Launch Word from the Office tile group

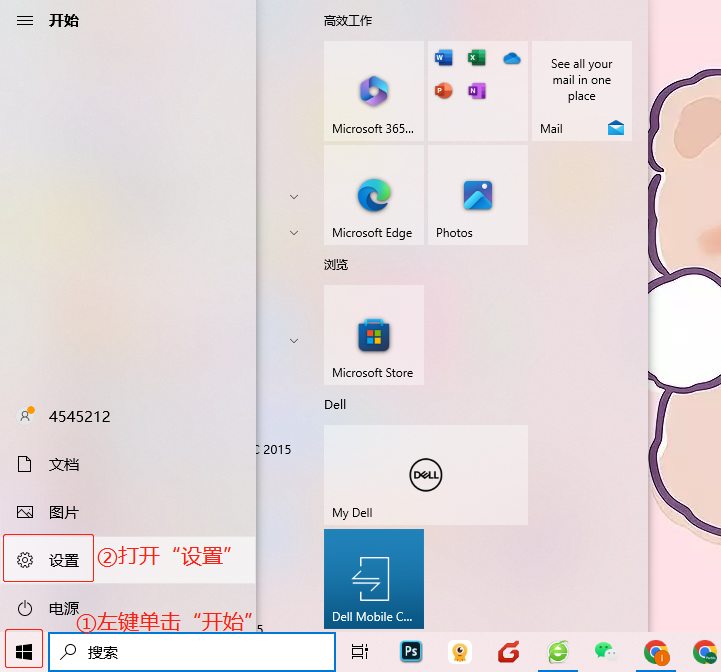pyautogui.click(x=444, y=58)
